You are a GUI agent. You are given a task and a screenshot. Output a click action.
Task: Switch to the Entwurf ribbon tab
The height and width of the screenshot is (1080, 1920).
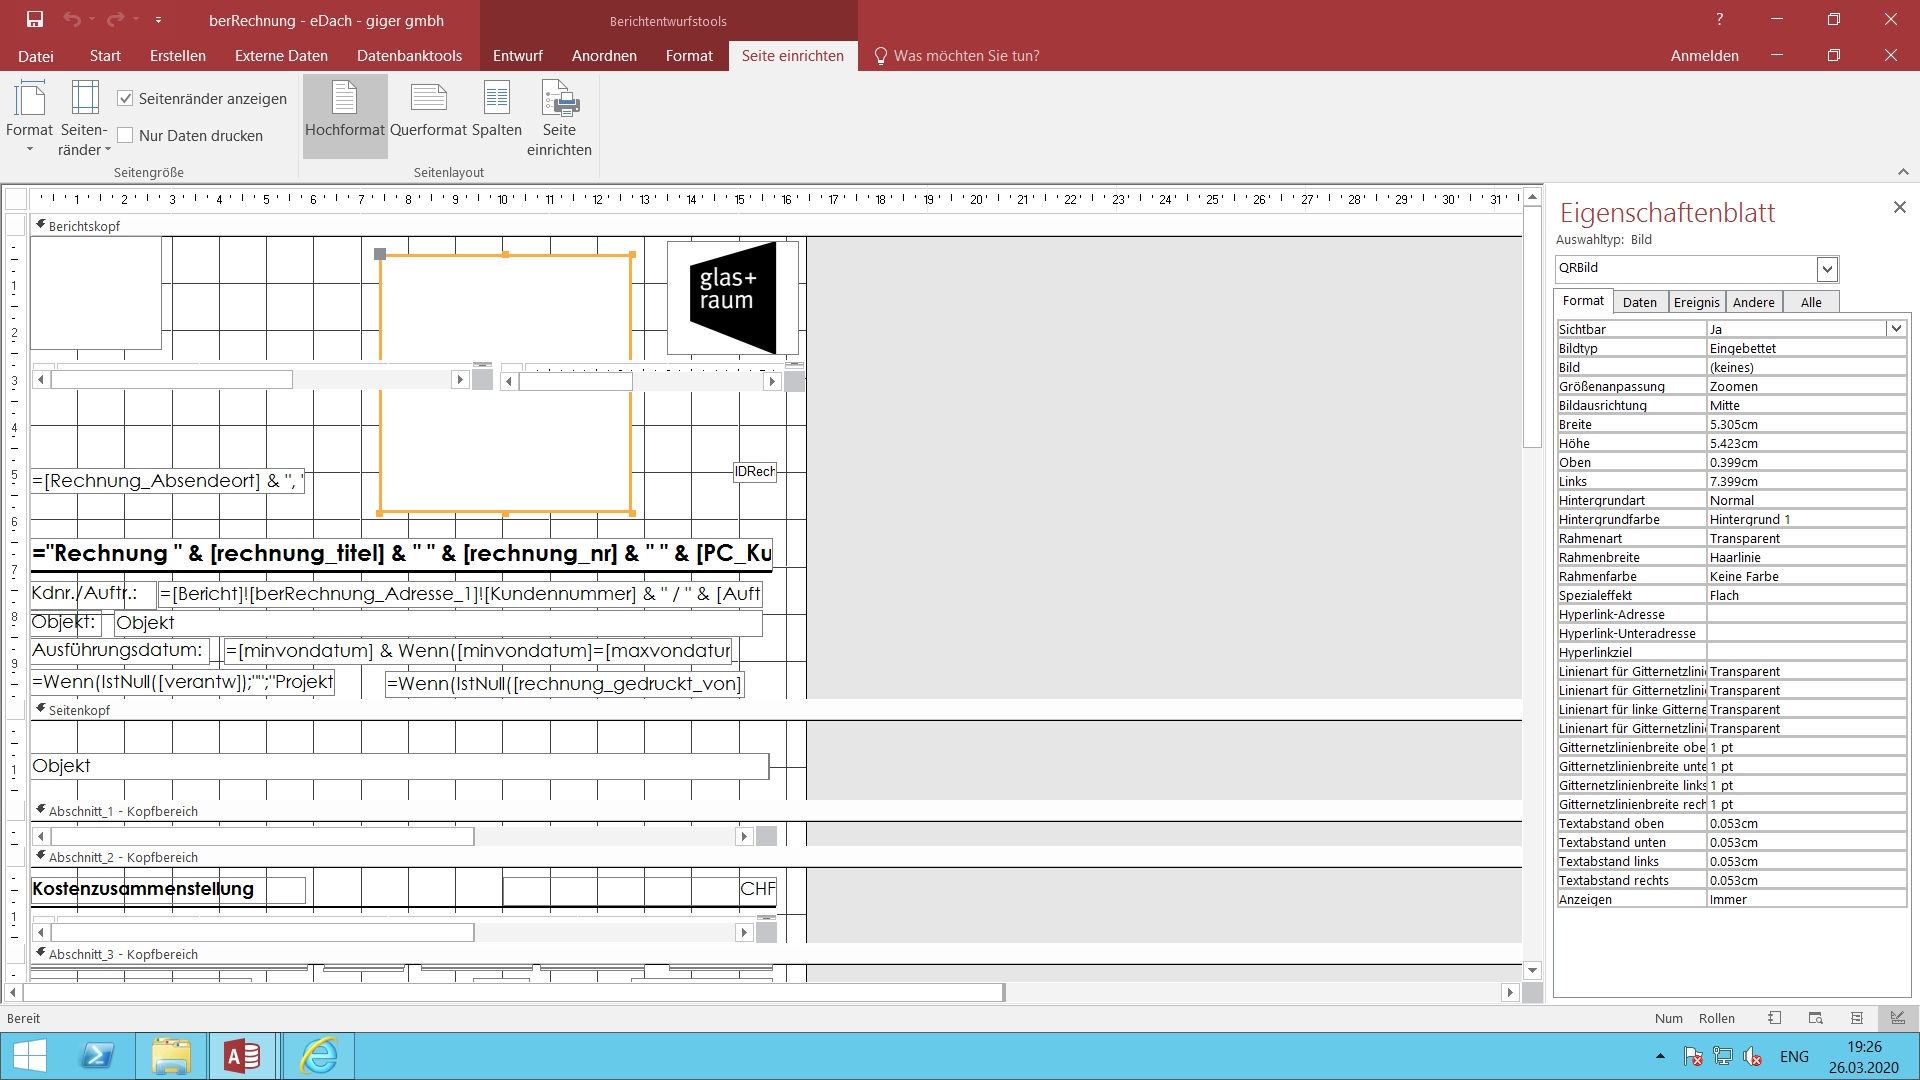click(517, 56)
